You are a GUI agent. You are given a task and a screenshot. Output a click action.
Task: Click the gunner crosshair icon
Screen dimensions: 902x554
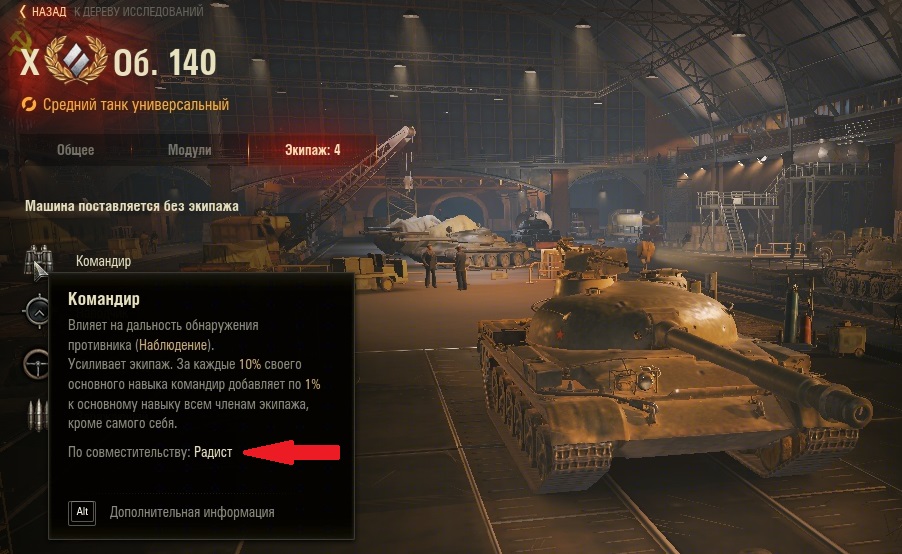coord(37,311)
